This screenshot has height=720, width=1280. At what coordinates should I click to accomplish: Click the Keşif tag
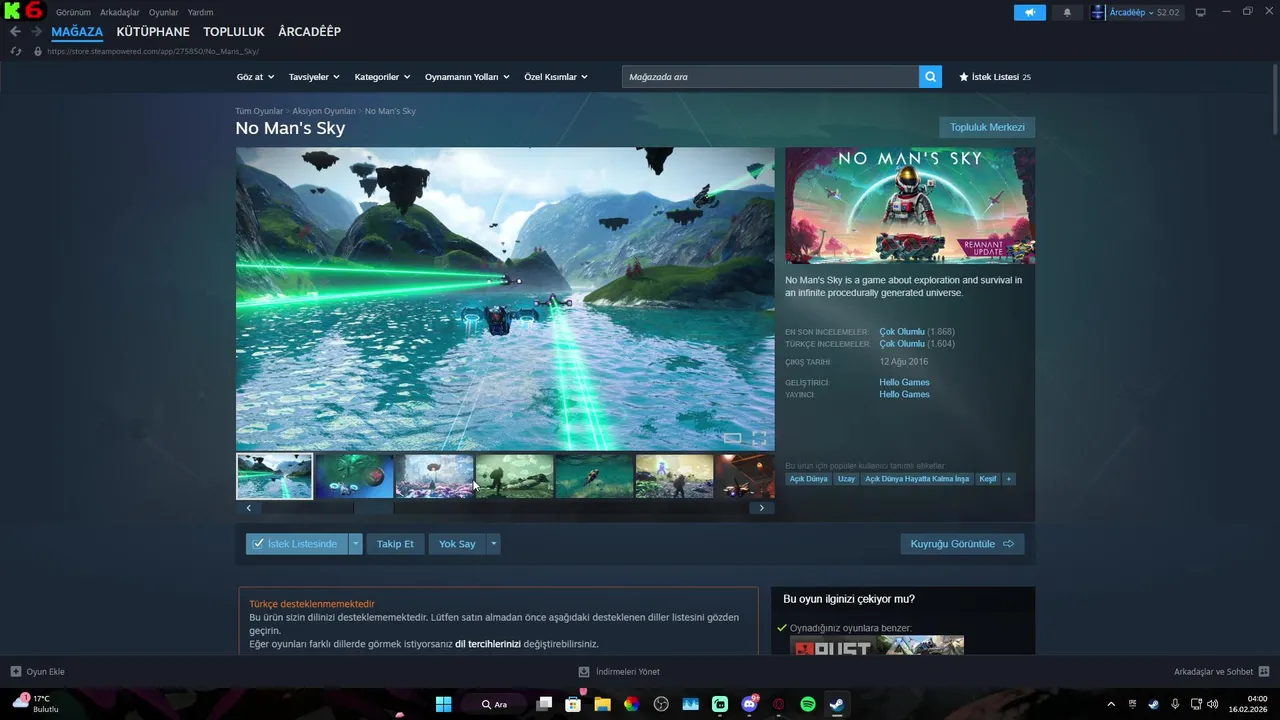click(x=988, y=479)
